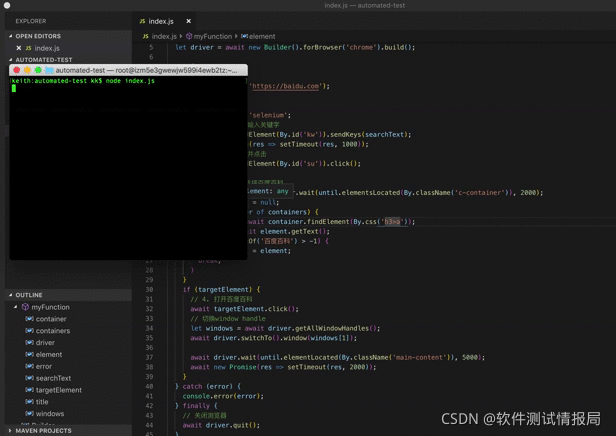Select targetElement variable in Outline
Screen dimensions: 616x436
pos(59,390)
